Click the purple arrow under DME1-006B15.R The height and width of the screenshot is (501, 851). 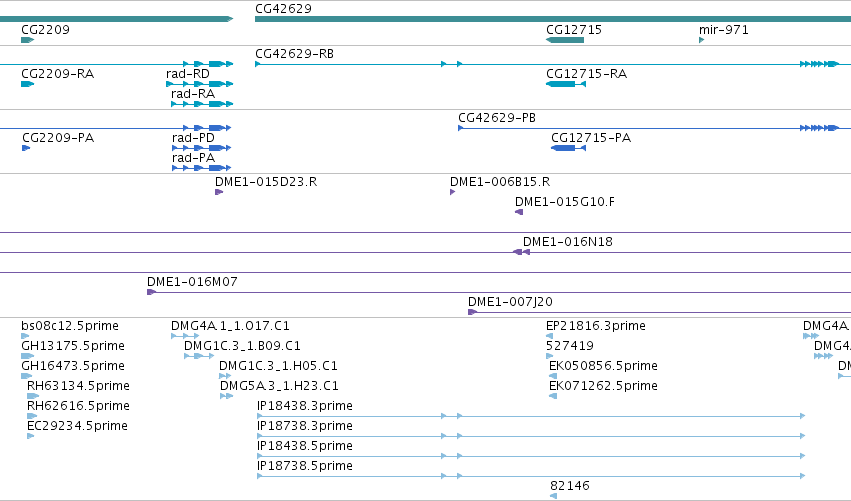click(x=452, y=192)
